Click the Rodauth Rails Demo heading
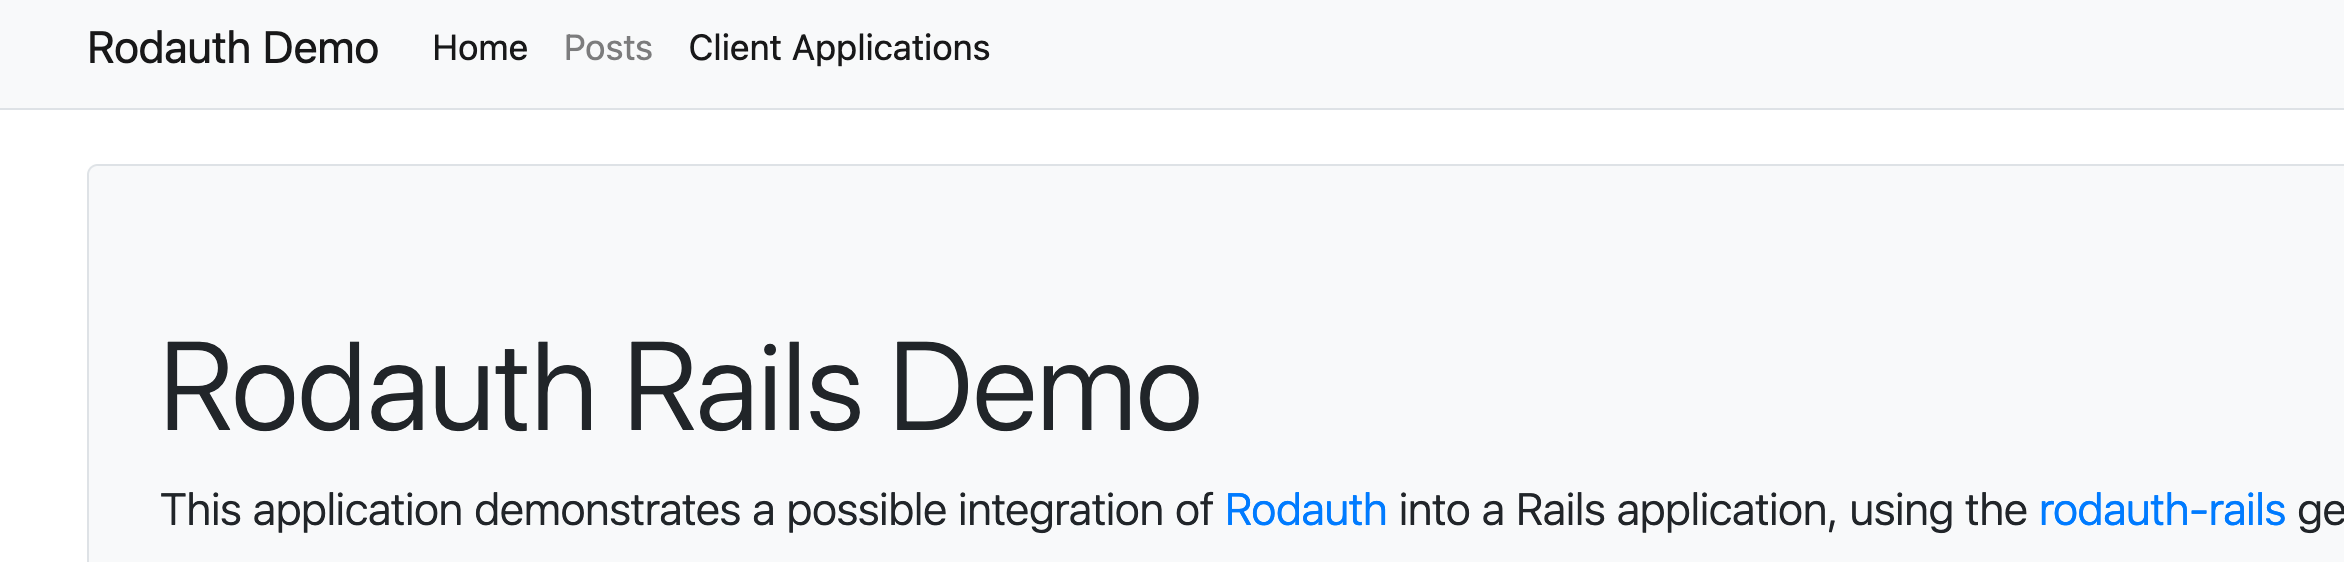This screenshot has width=2344, height=562. coord(681,388)
